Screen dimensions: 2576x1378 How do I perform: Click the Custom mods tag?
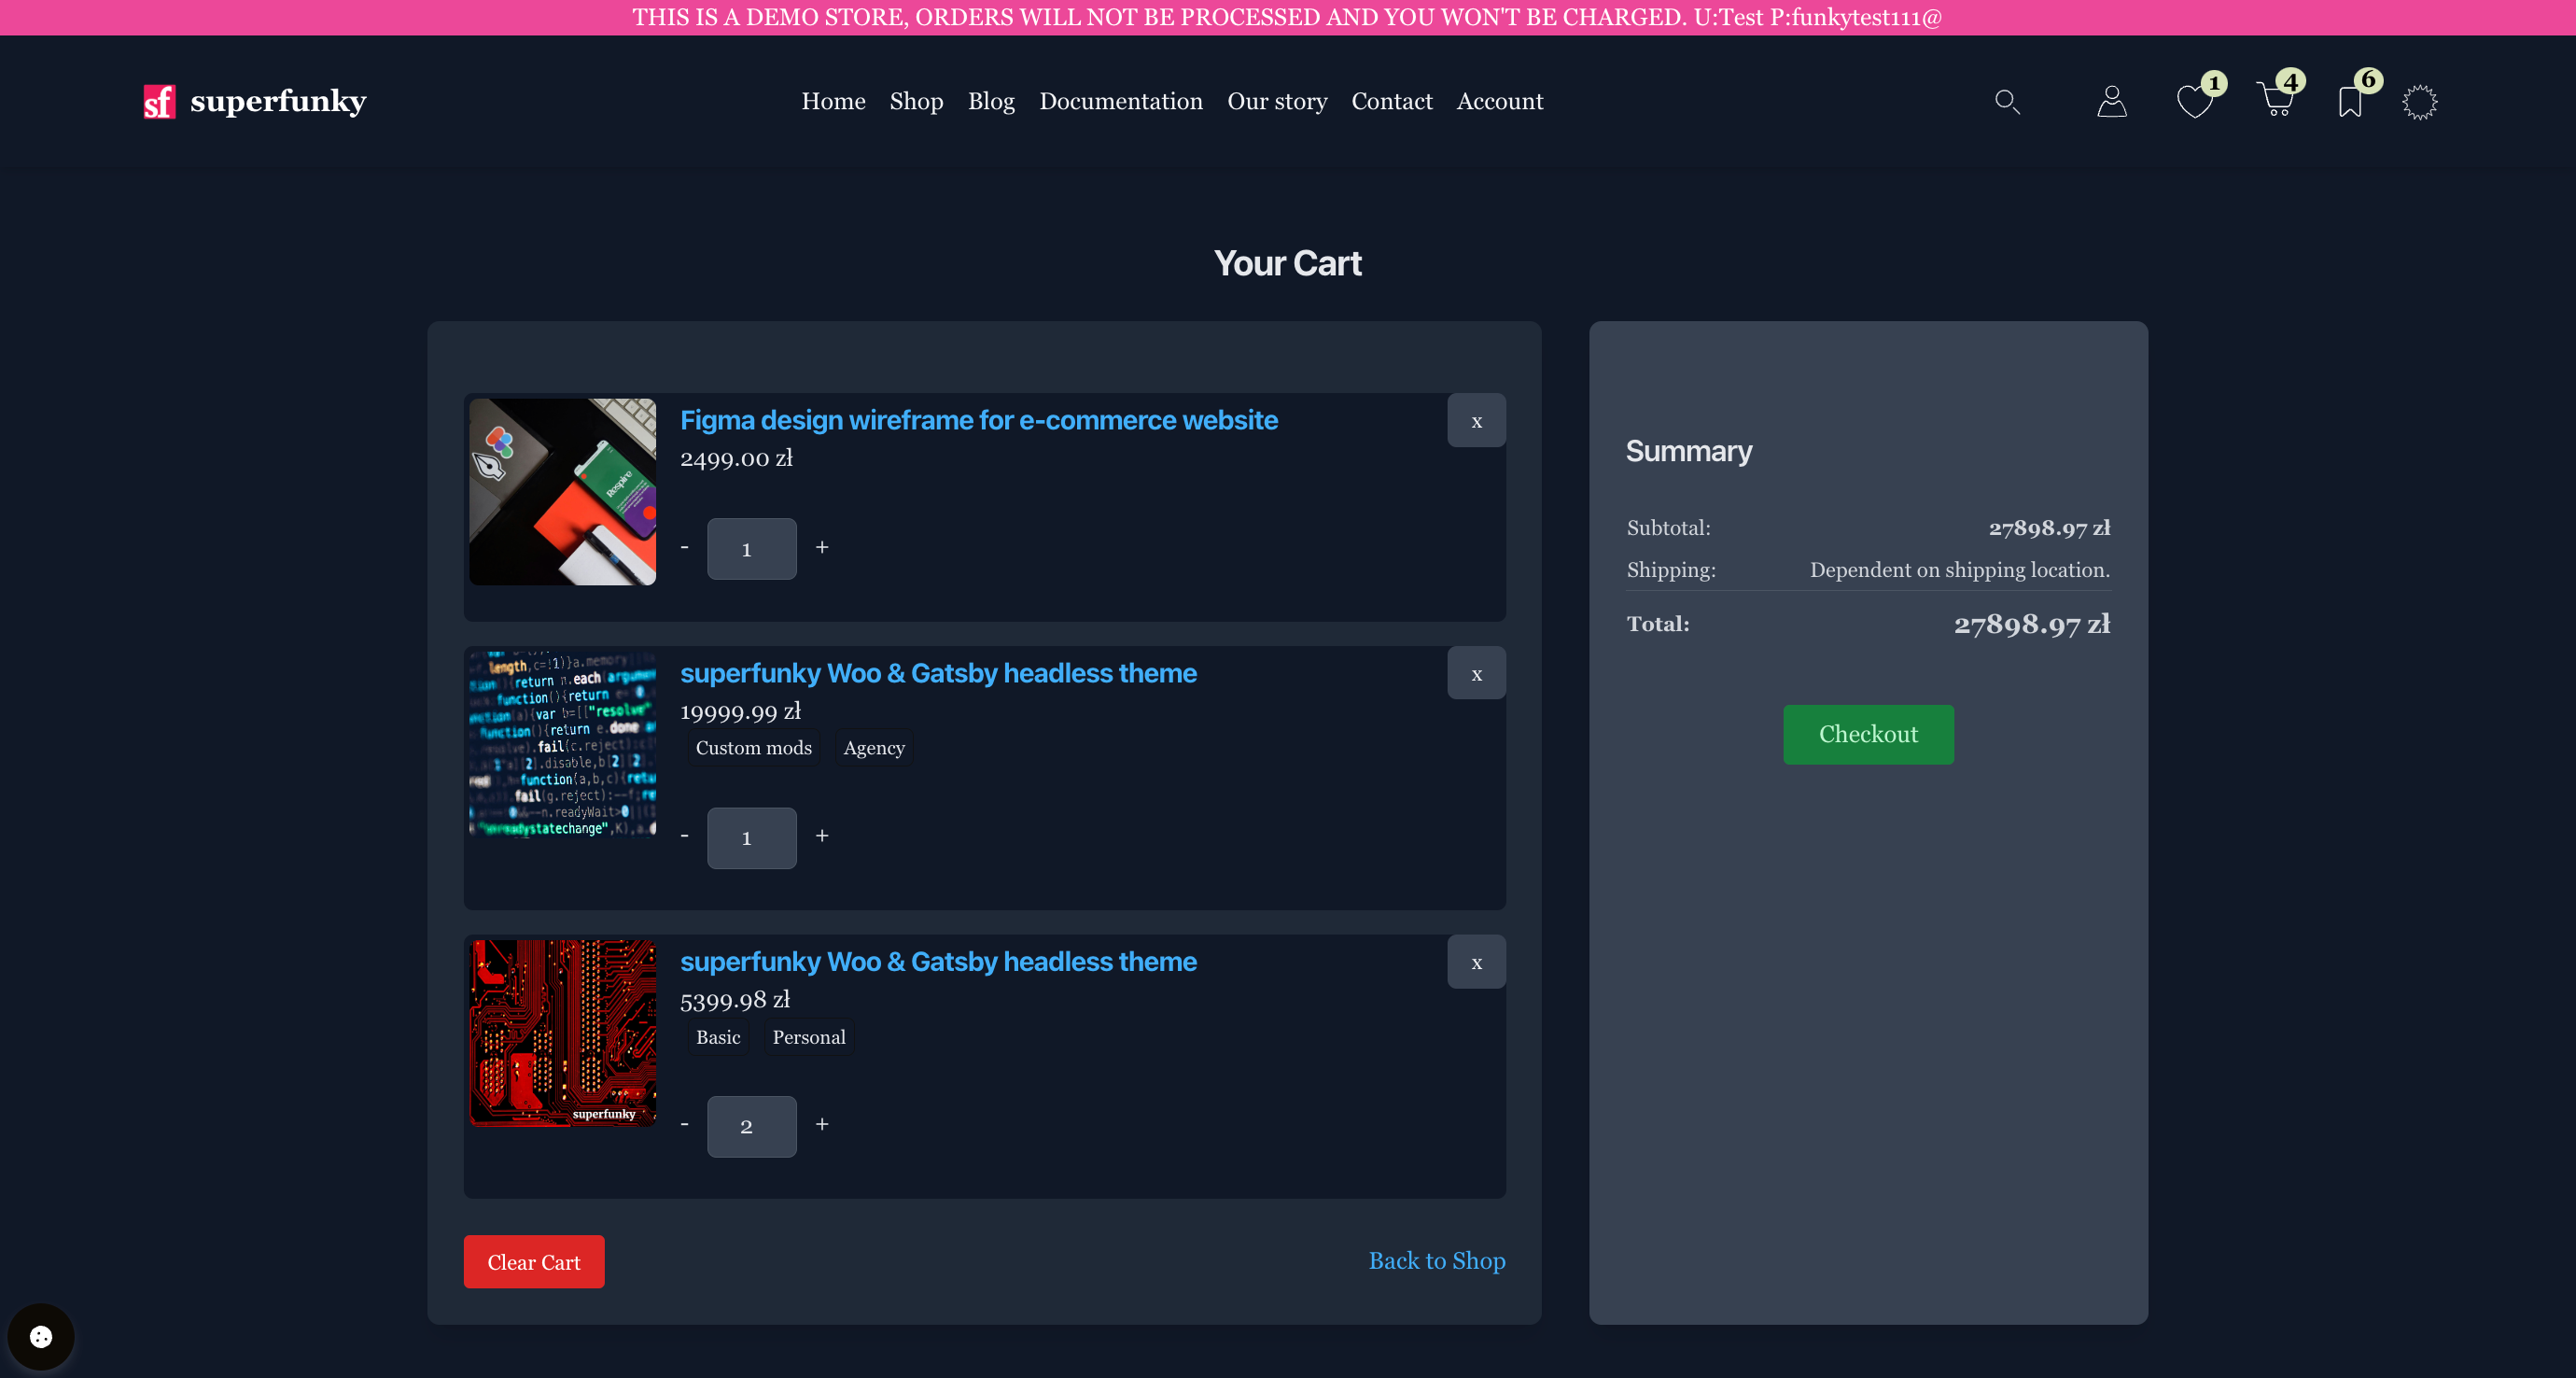[753, 748]
